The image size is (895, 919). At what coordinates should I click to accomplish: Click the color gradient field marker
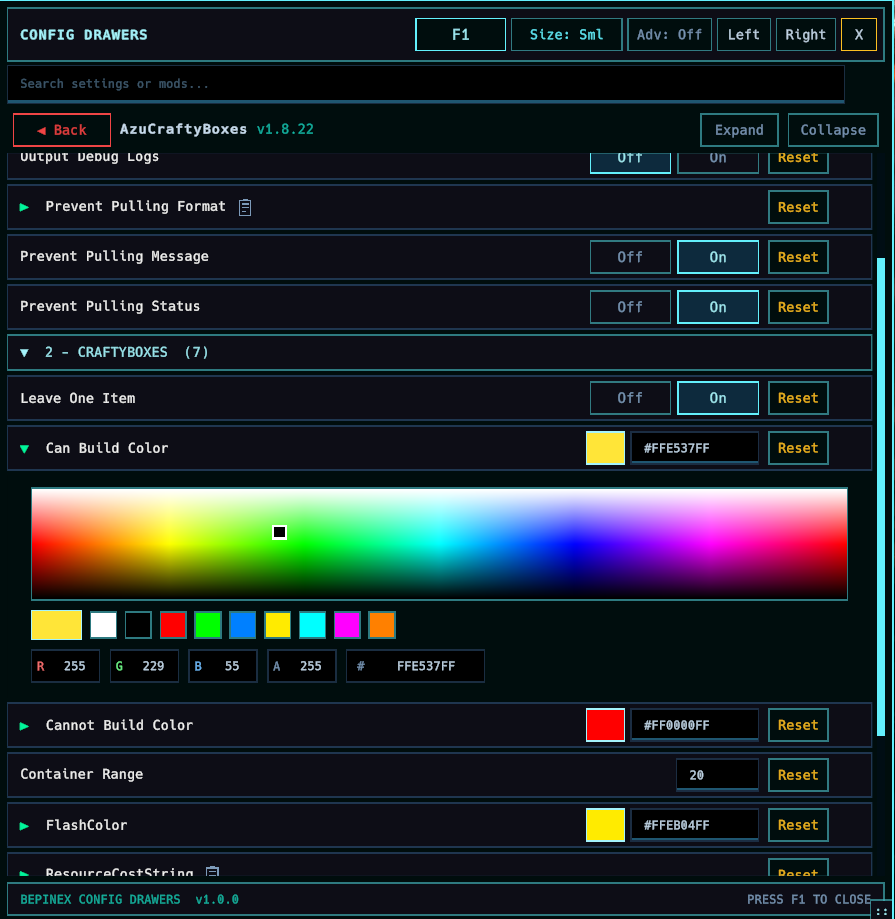coord(280,532)
